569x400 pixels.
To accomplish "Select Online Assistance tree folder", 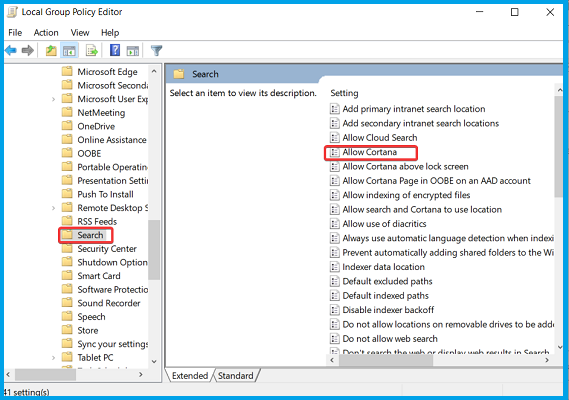I will point(112,140).
